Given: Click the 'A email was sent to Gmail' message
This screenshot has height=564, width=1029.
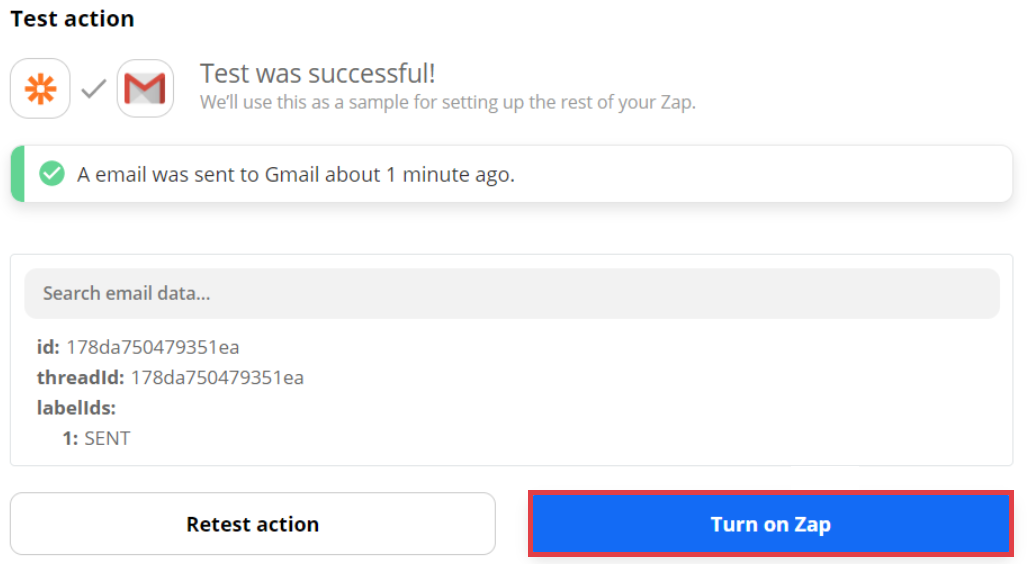Looking at the screenshot, I should (x=296, y=174).
